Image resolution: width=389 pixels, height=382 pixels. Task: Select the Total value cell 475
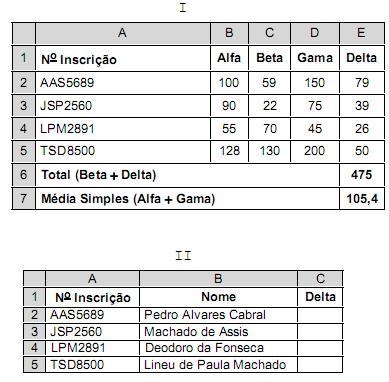[x=362, y=175]
